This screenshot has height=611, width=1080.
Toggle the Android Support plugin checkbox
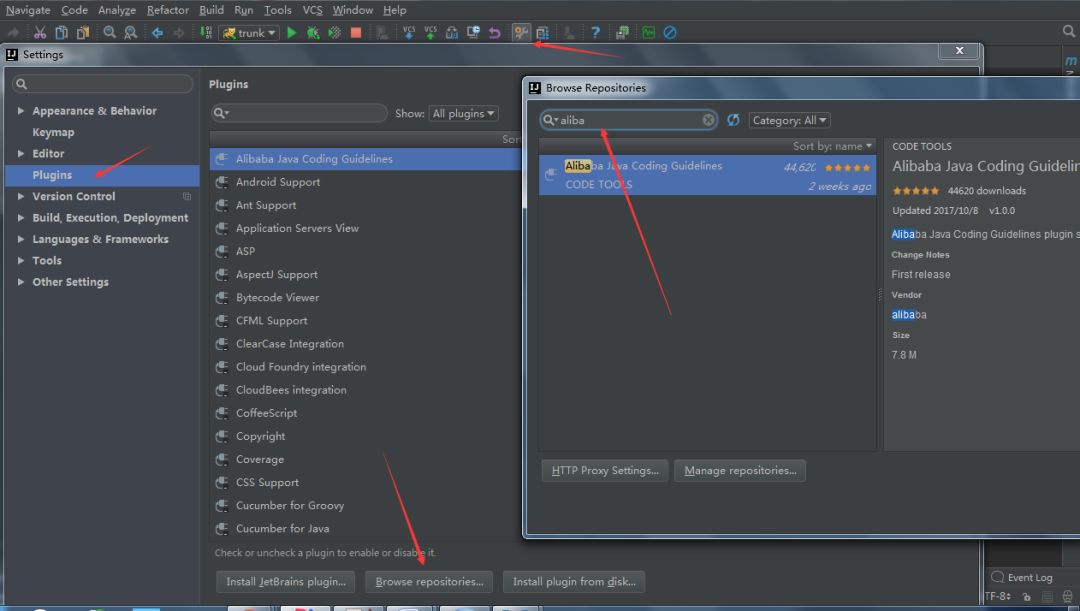[x=221, y=182]
